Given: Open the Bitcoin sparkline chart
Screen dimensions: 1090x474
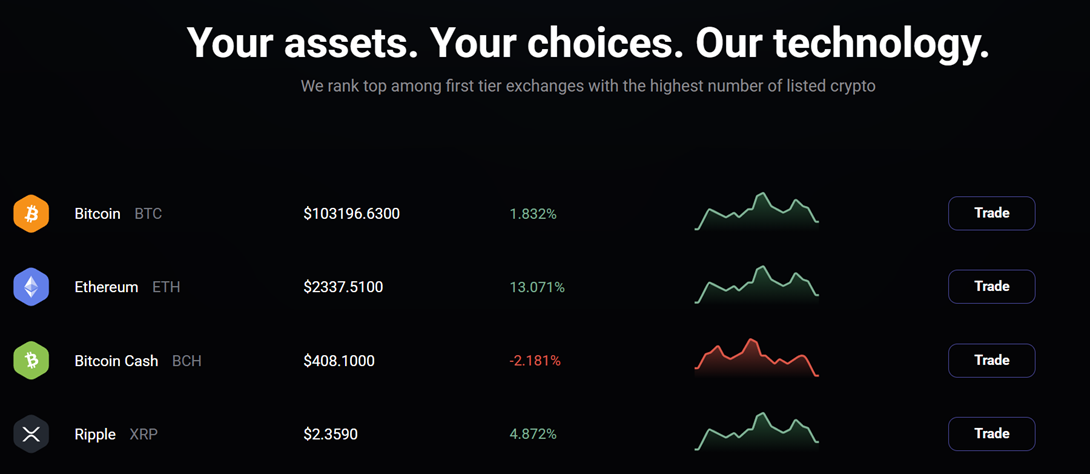Looking at the screenshot, I should pyautogui.click(x=757, y=212).
